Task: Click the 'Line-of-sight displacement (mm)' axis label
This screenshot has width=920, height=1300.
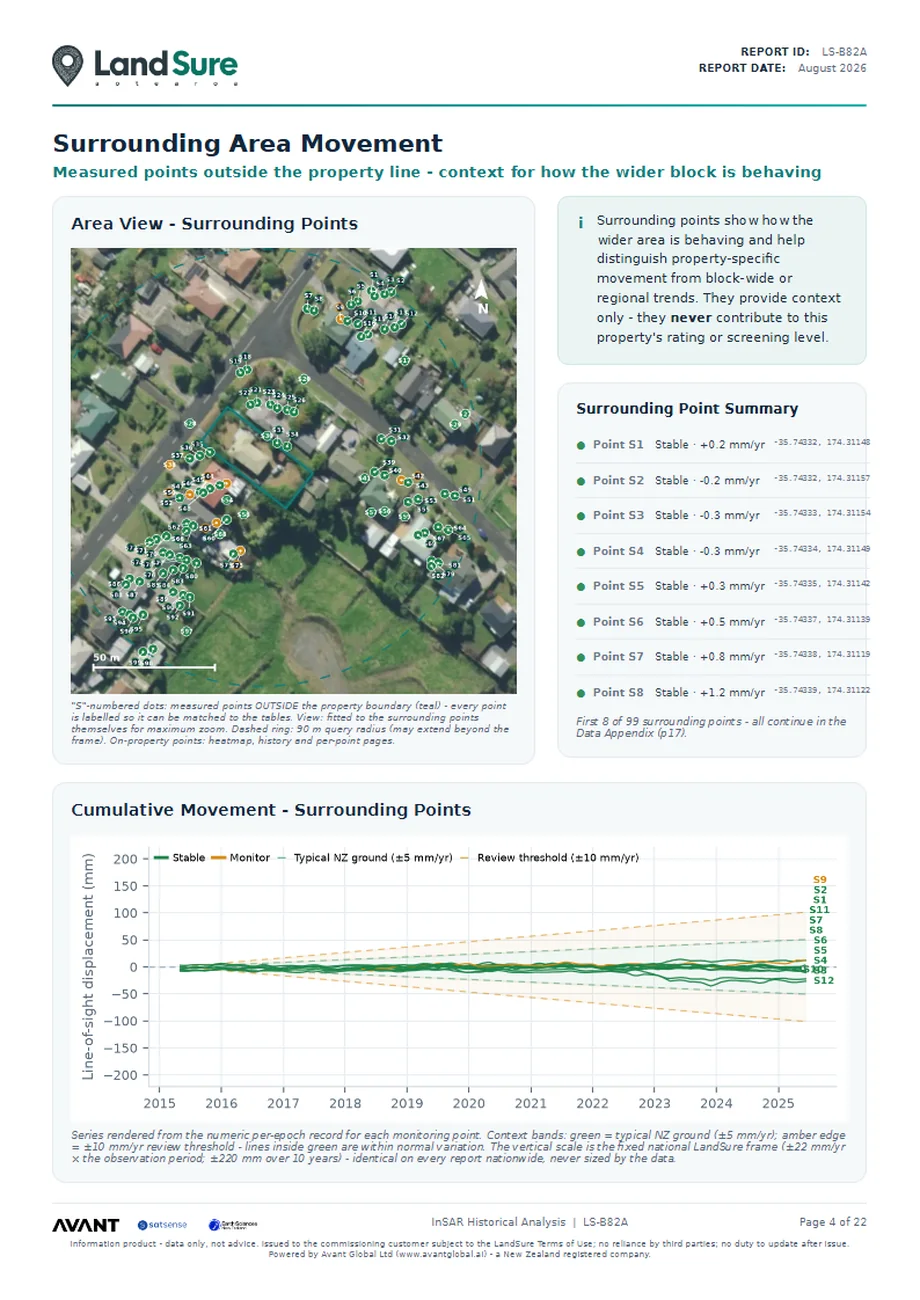Action: (88, 967)
